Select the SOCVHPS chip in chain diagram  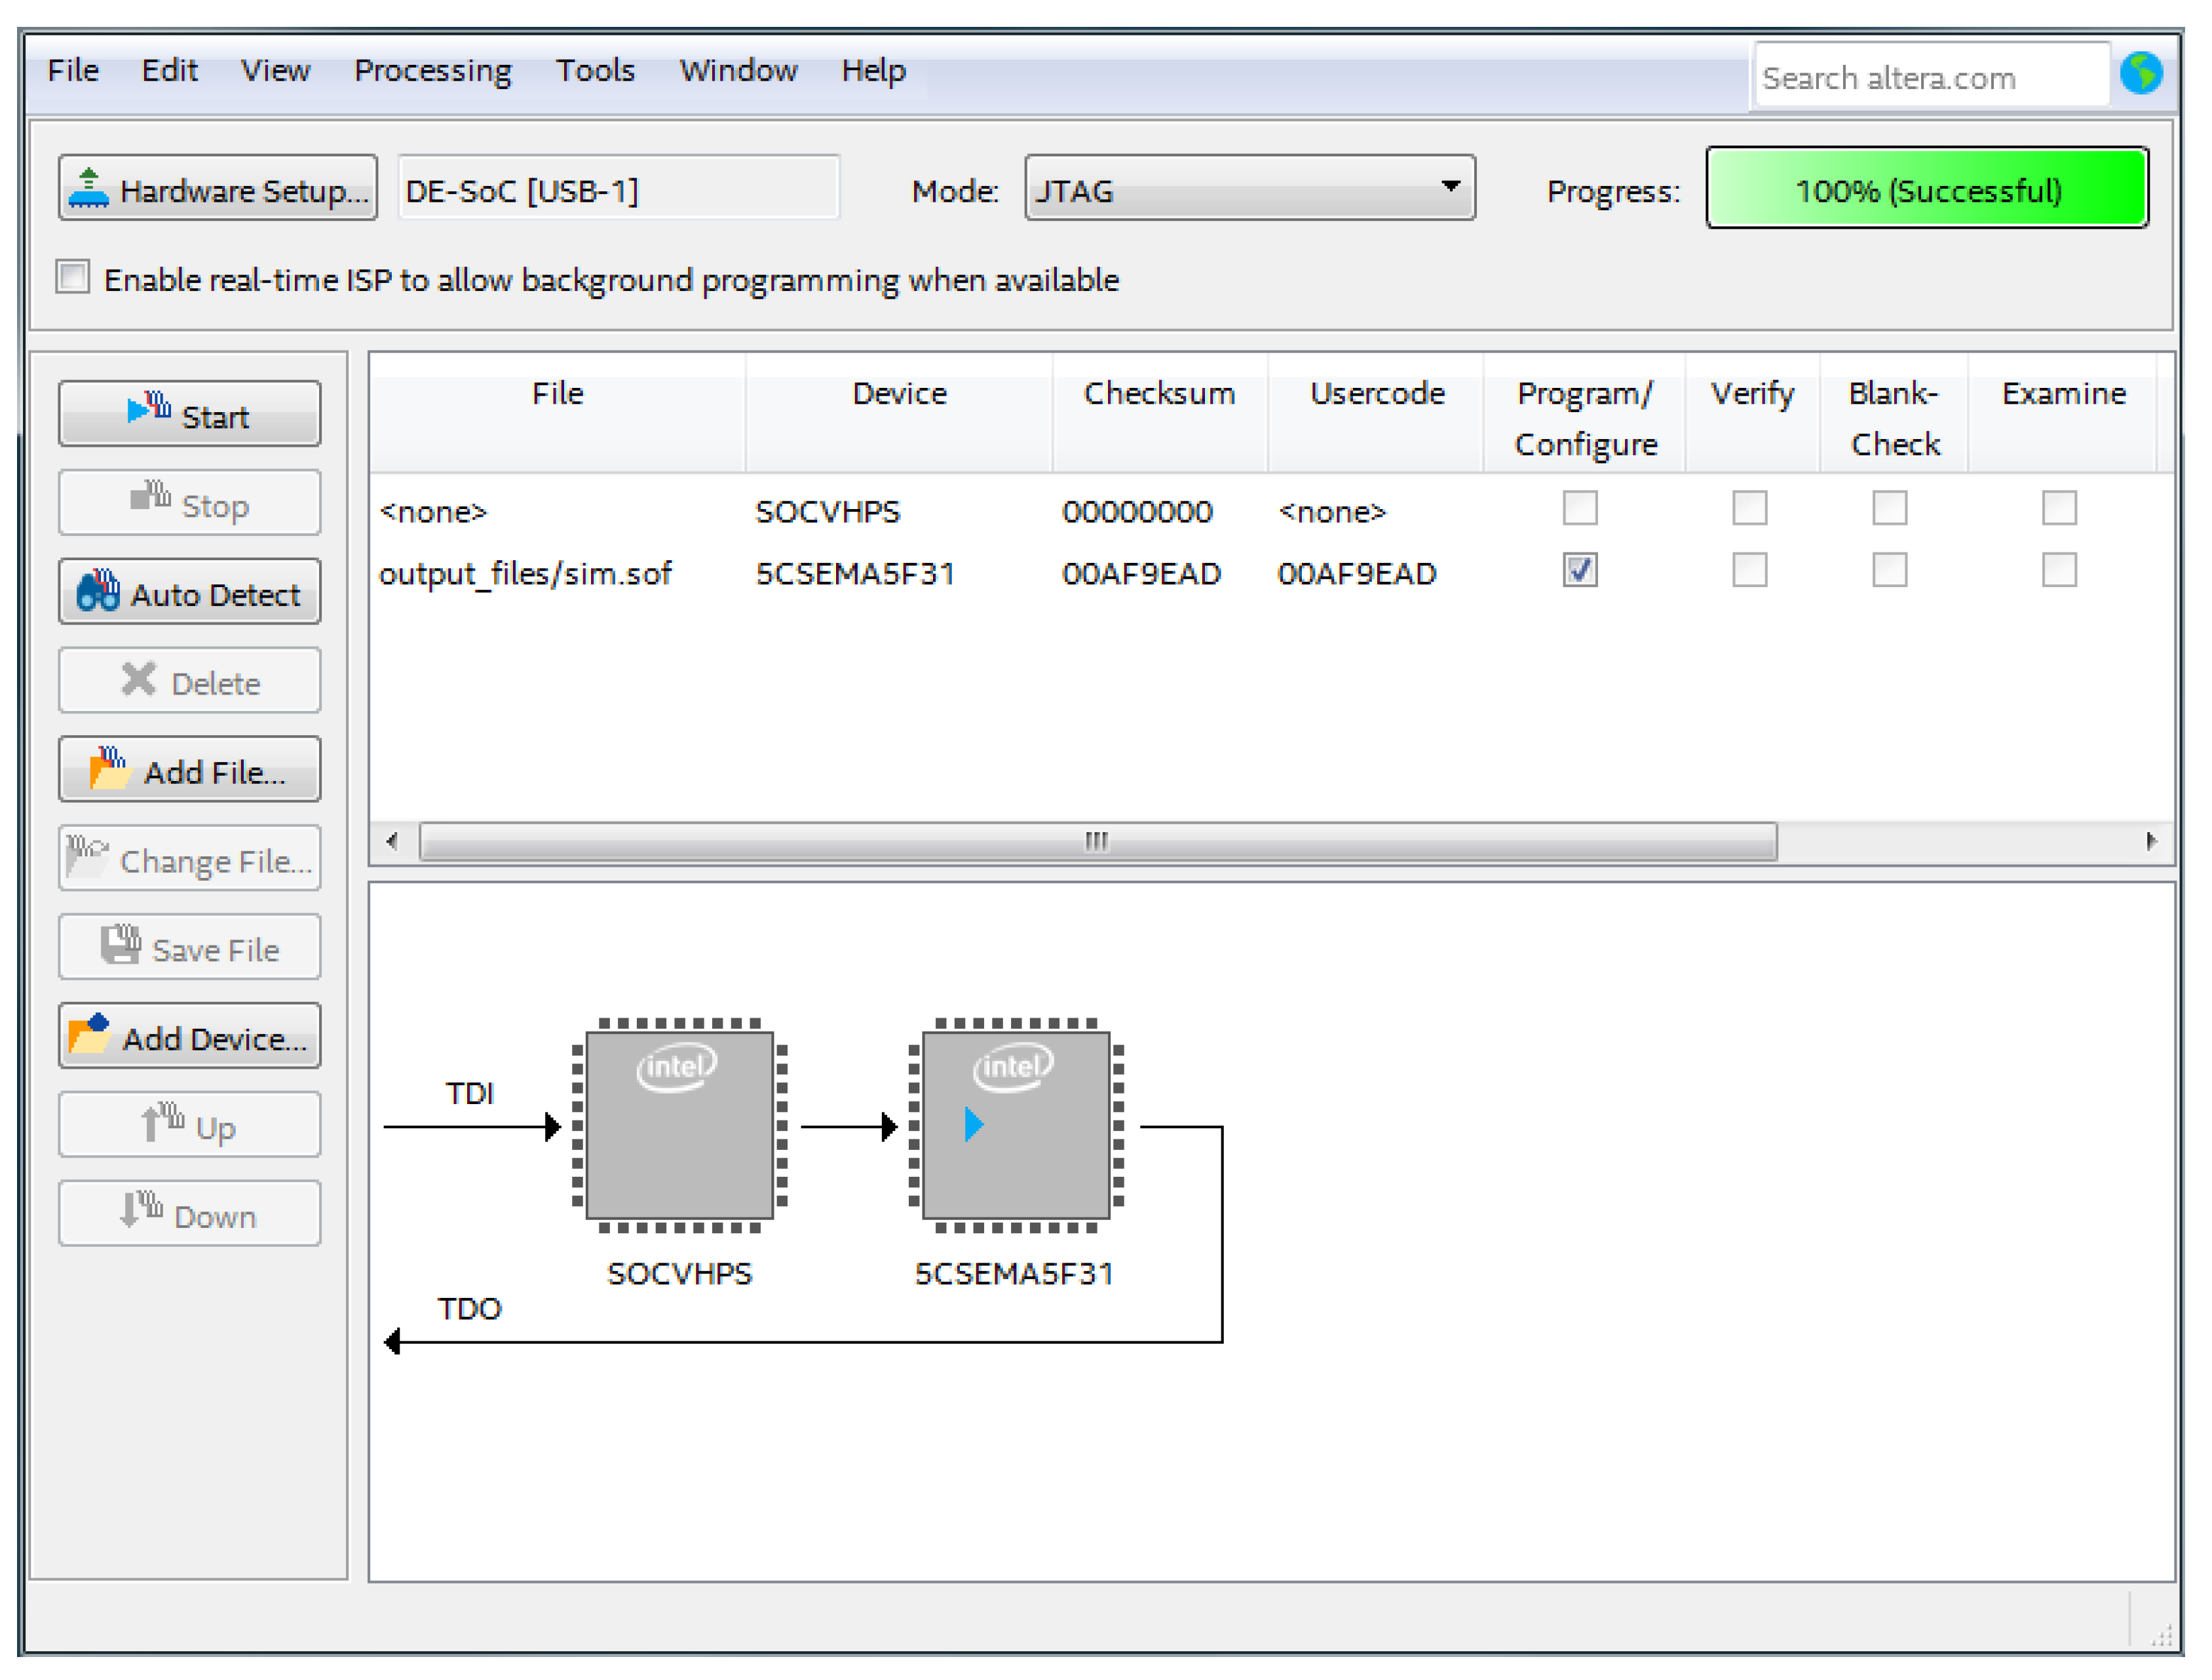point(679,1126)
